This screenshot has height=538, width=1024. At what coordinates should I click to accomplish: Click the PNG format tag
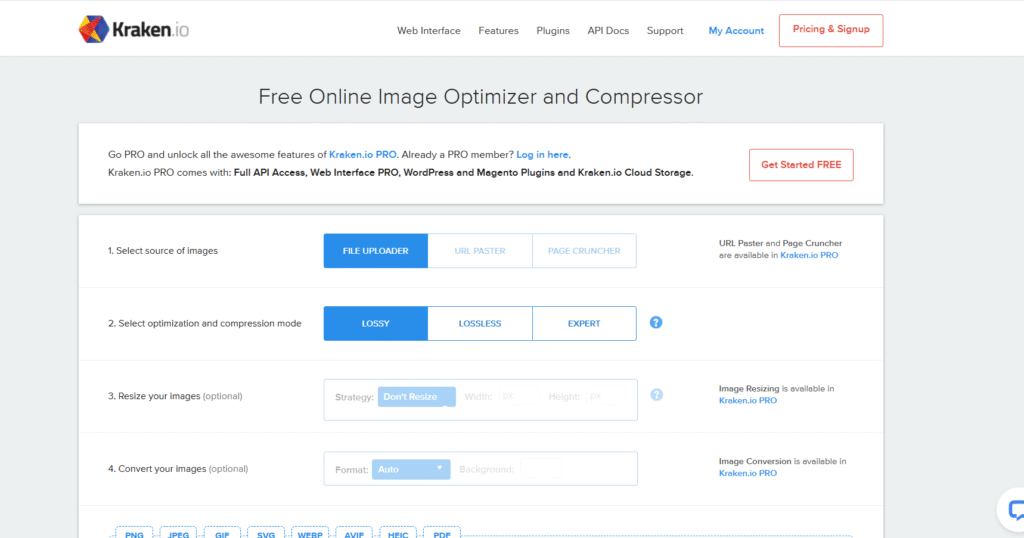point(134,533)
